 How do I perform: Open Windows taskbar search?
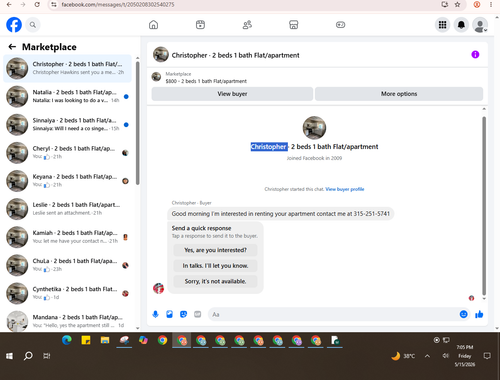tap(28, 356)
